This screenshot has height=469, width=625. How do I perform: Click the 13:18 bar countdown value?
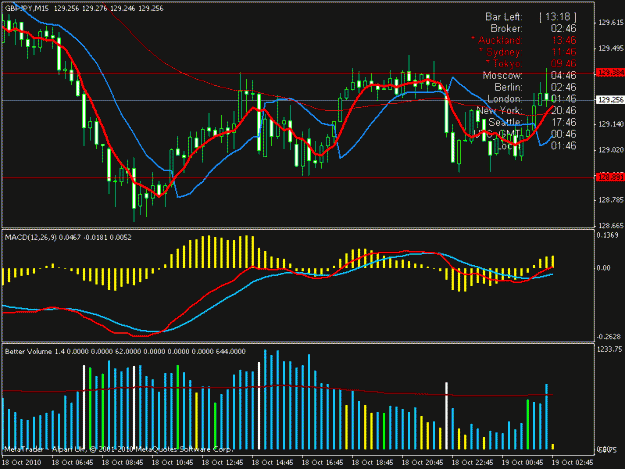point(558,17)
